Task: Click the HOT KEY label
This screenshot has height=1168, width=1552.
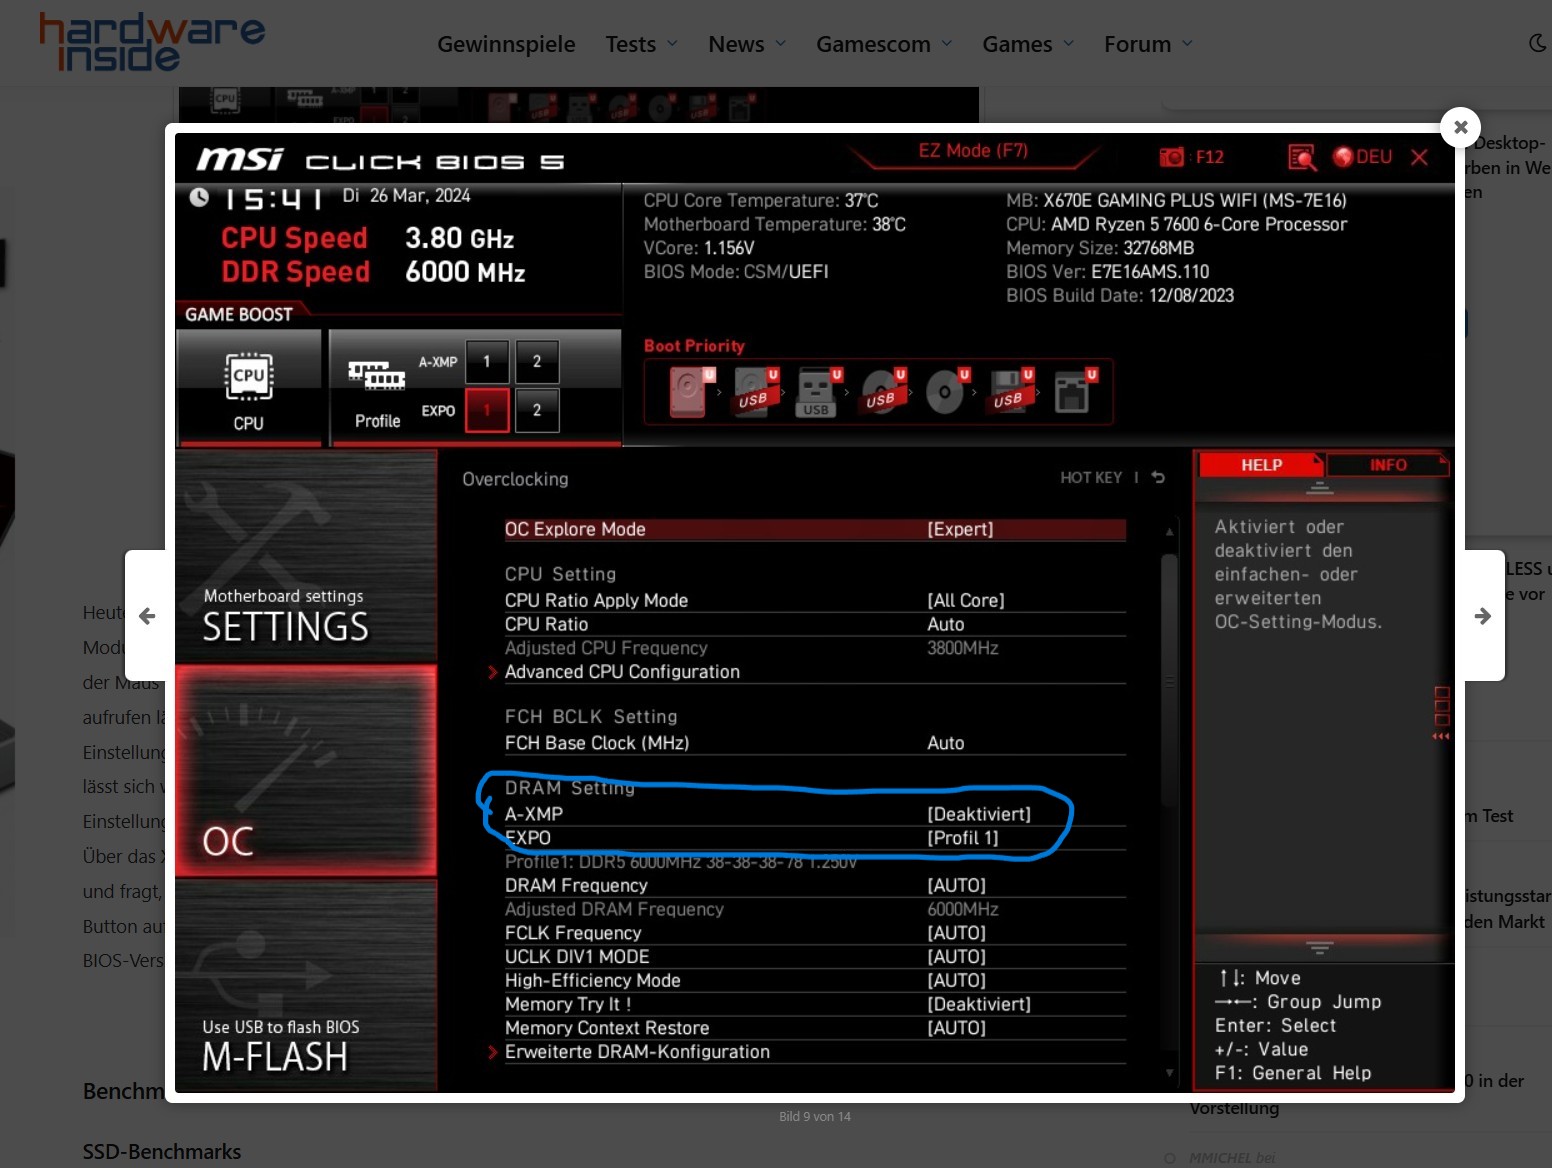Action: tap(1091, 478)
